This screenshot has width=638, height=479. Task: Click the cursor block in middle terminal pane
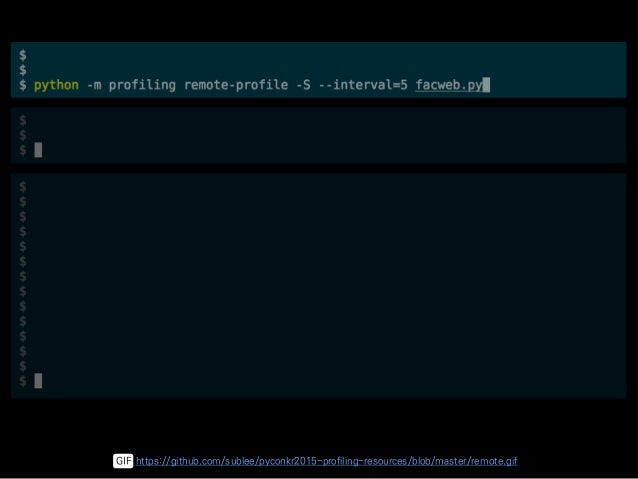click(38, 150)
